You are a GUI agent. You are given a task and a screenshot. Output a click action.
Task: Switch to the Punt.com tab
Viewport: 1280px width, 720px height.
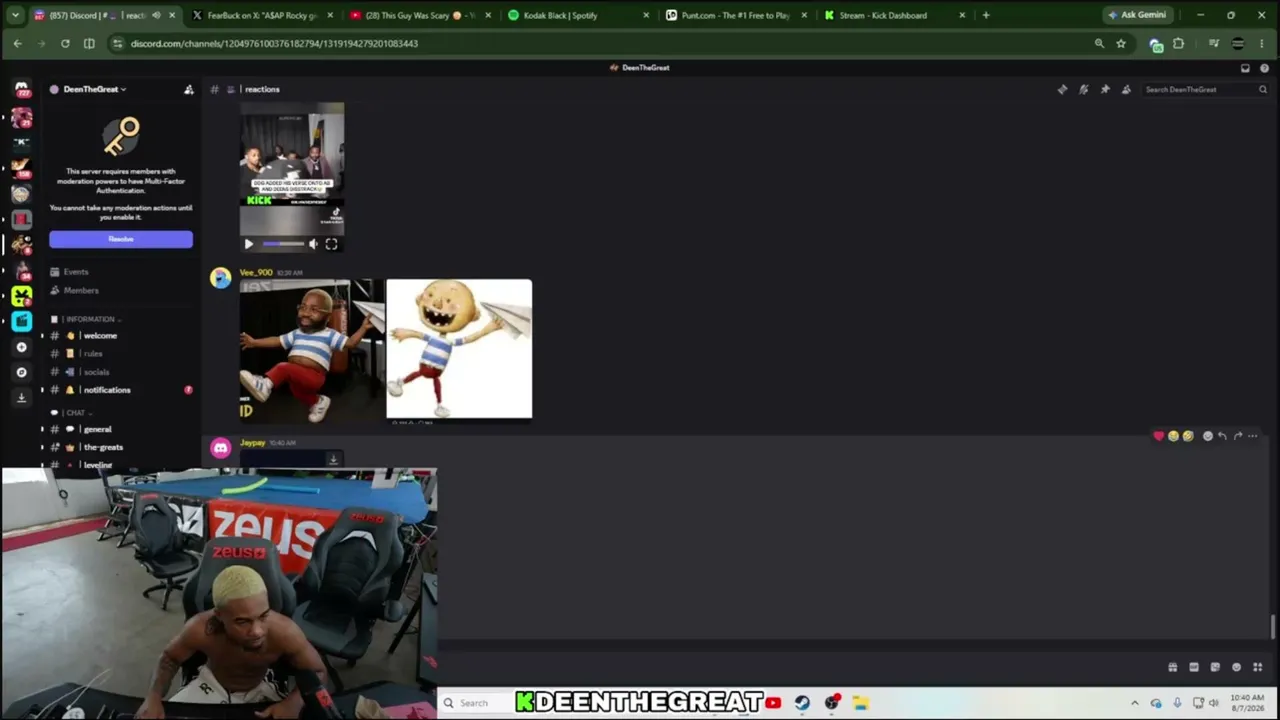click(x=736, y=15)
